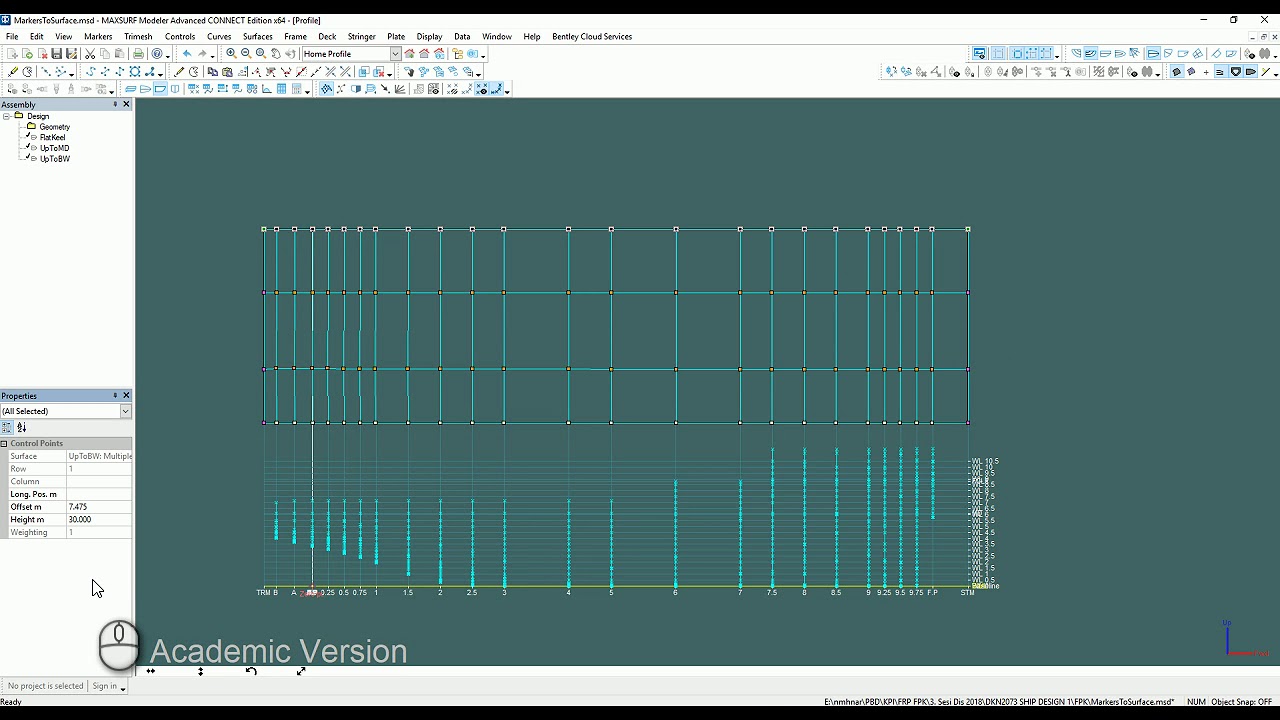The width and height of the screenshot is (1280, 720).
Task: Click the Height m value field
Action: click(99, 519)
